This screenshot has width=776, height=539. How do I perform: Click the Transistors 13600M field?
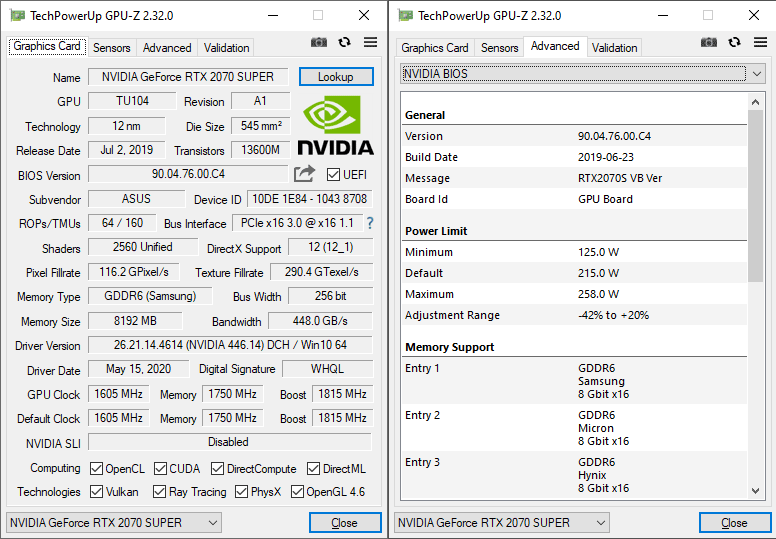pos(260,150)
